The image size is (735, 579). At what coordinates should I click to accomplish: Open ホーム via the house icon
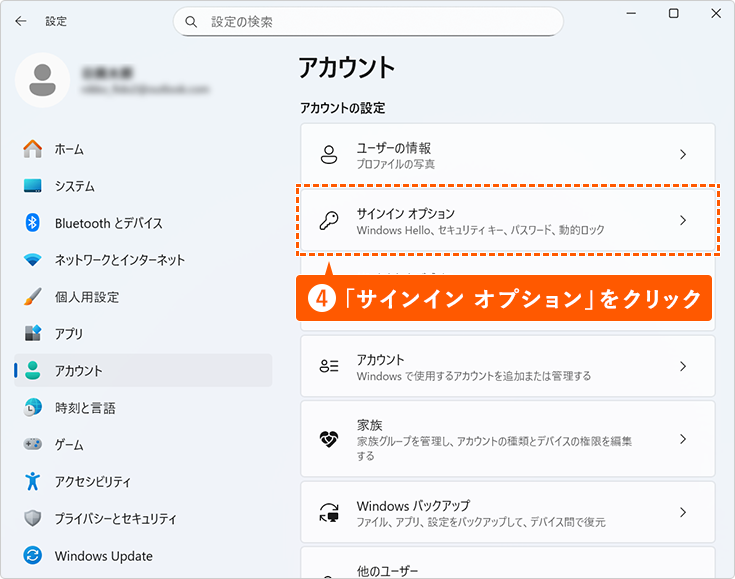tap(33, 149)
